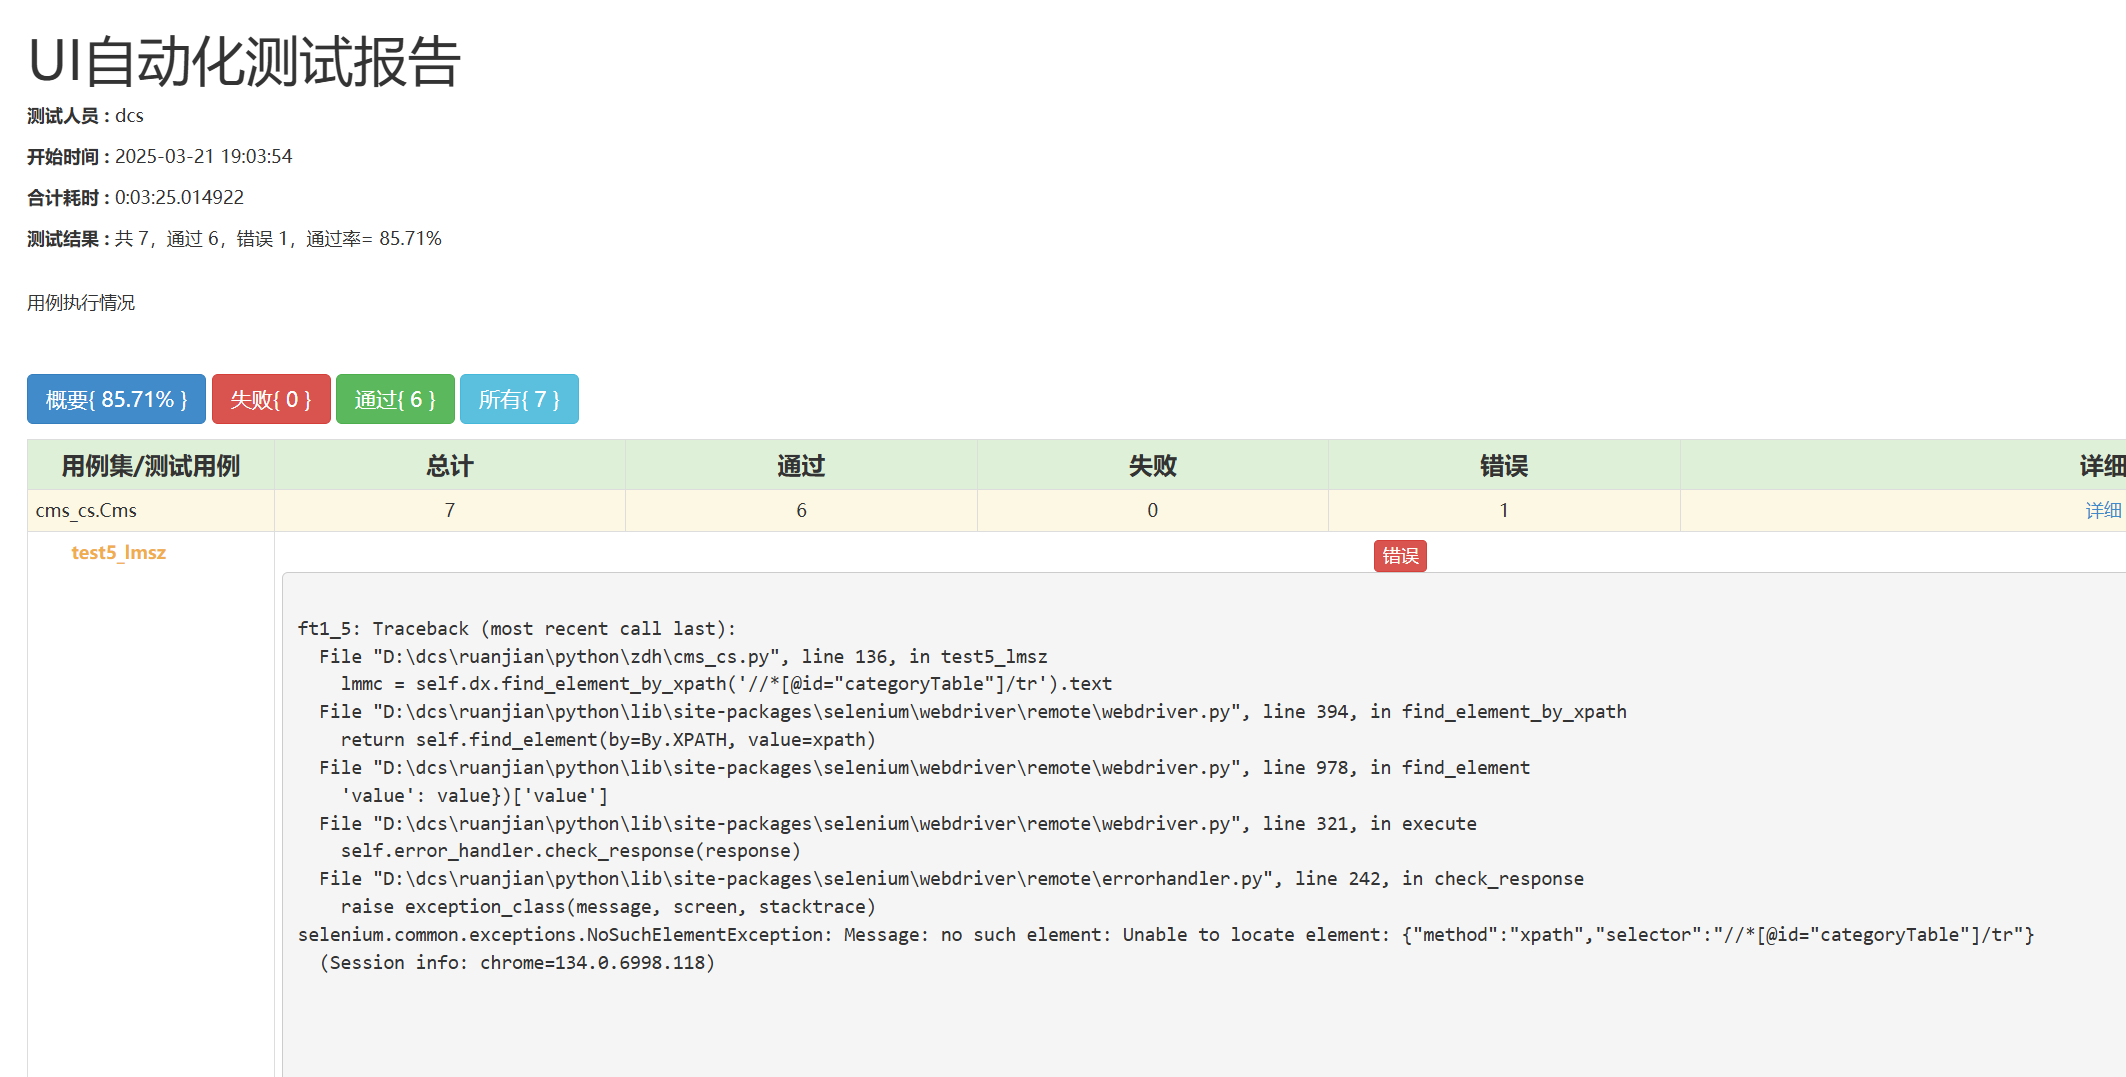Click the Session info chrome=134.0.6998.118 line
This screenshot has width=2126, height=1077.
click(x=517, y=963)
